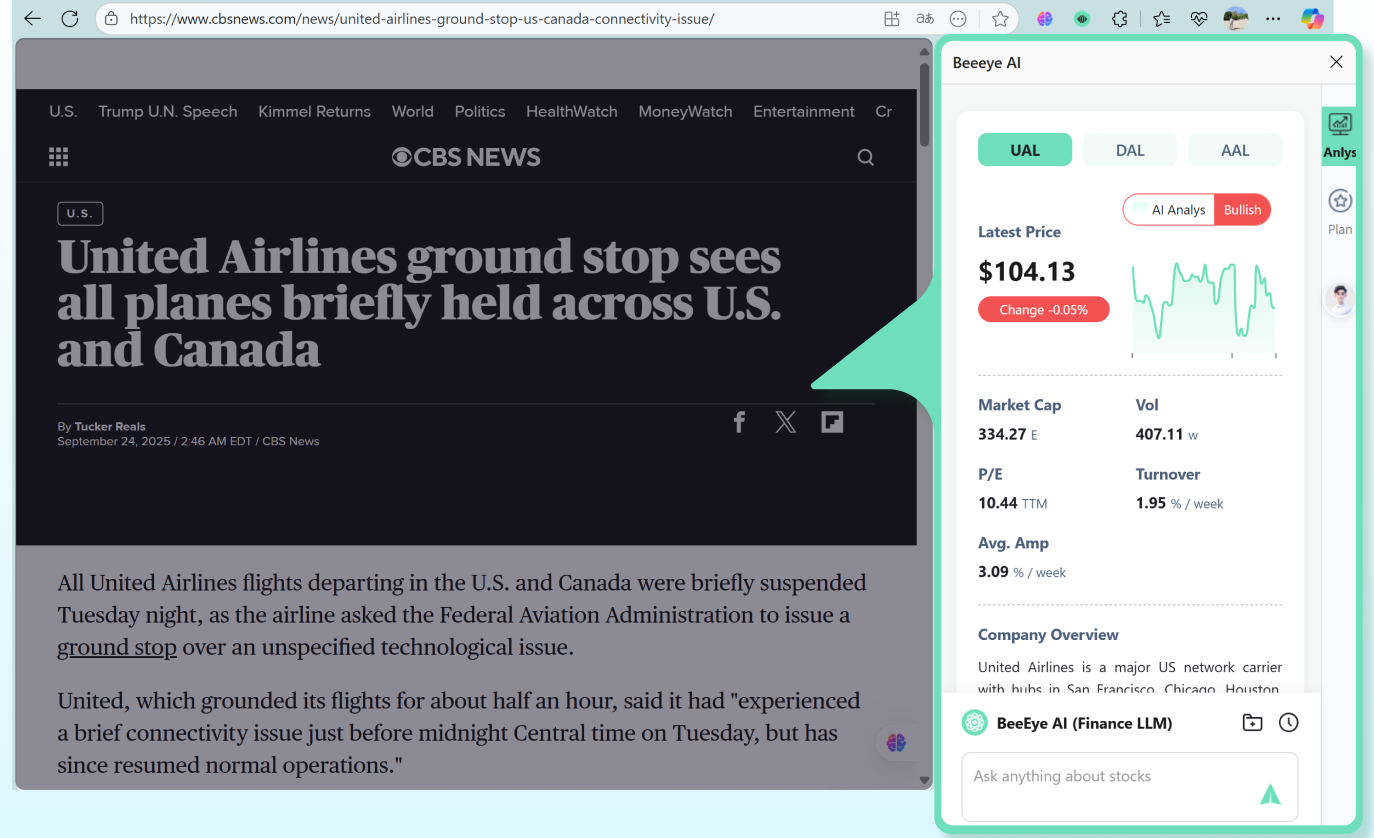Image resolution: width=1374 pixels, height=838 pixels.
Task: Share article on Facebook
Action: click(x=739, y=422)
